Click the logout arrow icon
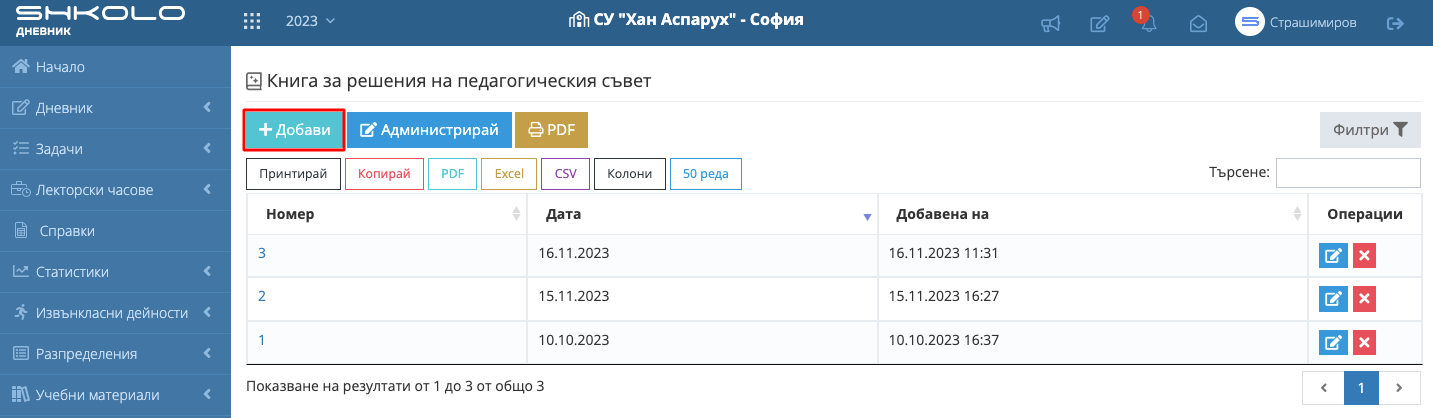 tap(1396, 22)
